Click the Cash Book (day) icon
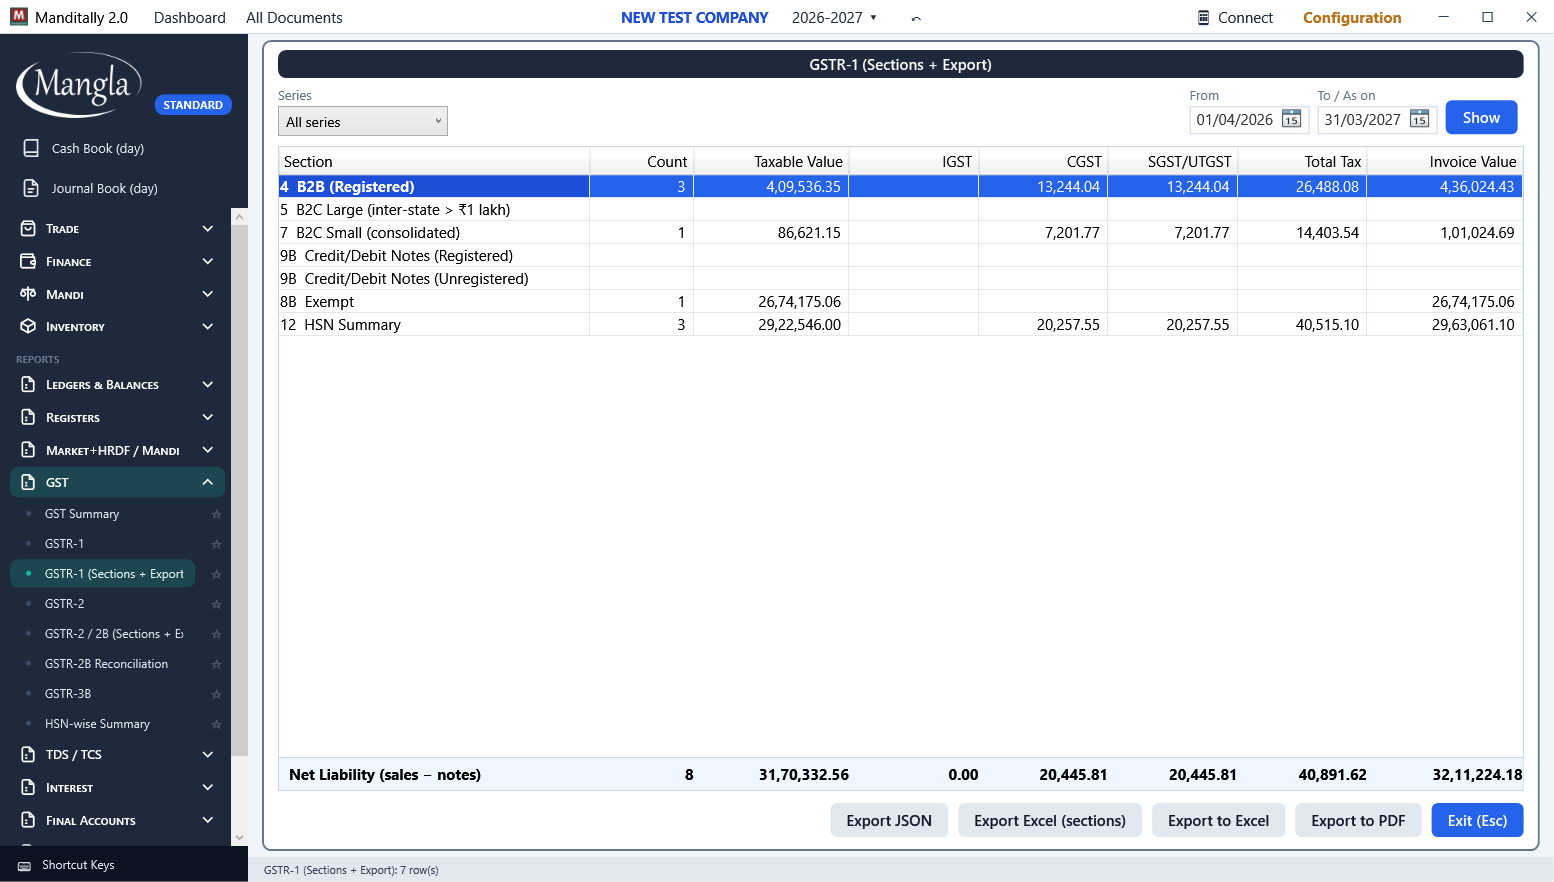 pyautogui.click(x=31, y=148)
